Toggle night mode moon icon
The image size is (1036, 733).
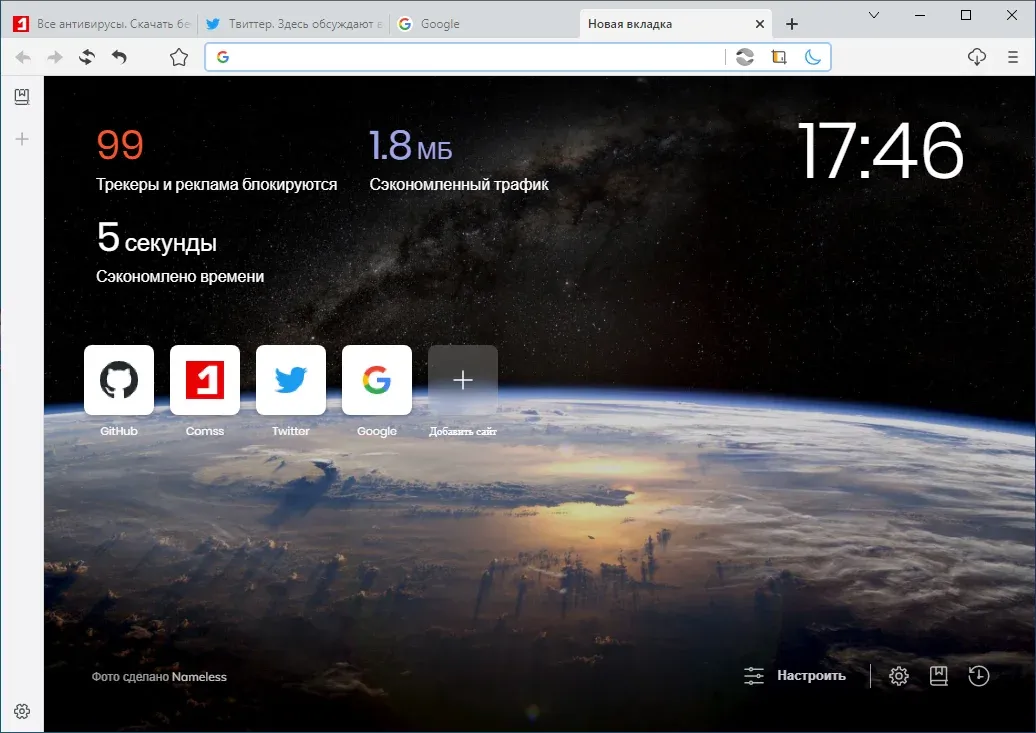(813, 58)
